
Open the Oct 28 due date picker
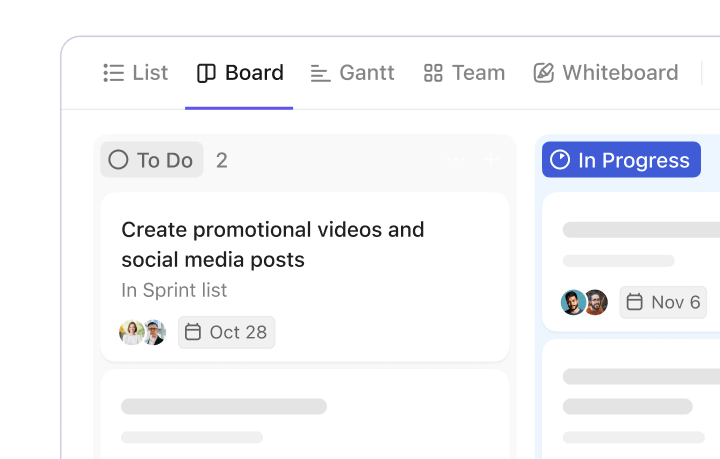click(226, 332)
